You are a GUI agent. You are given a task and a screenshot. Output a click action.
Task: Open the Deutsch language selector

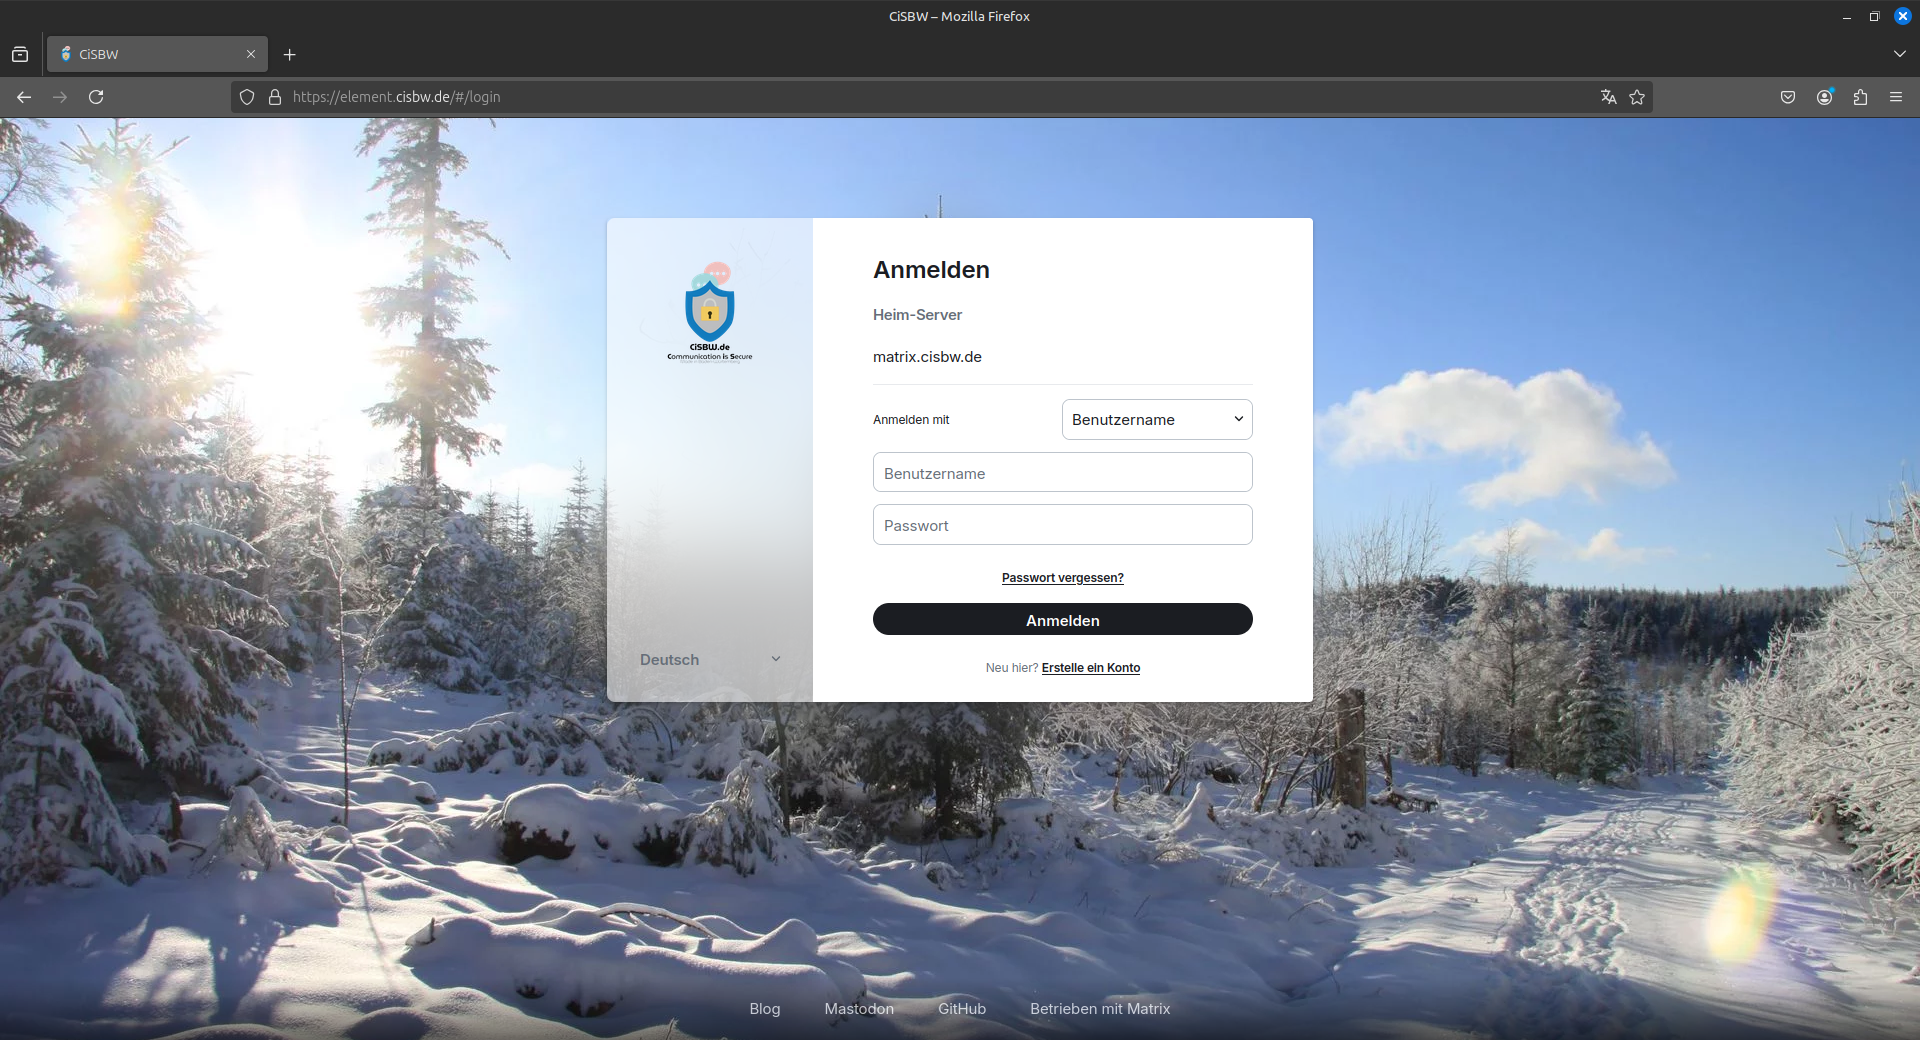tap(710, 659)
